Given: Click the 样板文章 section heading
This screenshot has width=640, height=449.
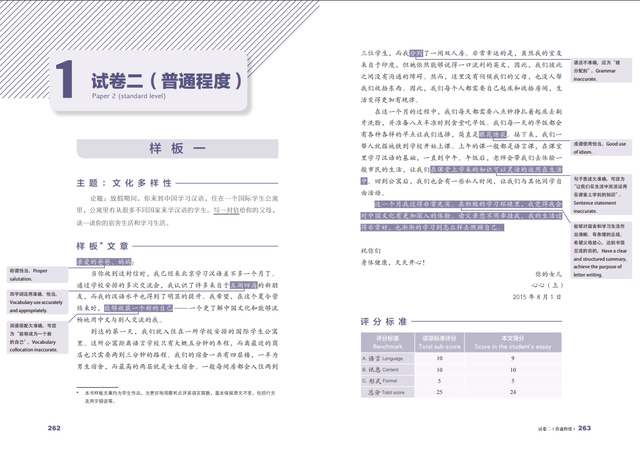Looking at the screenshot, I should 102,246.
